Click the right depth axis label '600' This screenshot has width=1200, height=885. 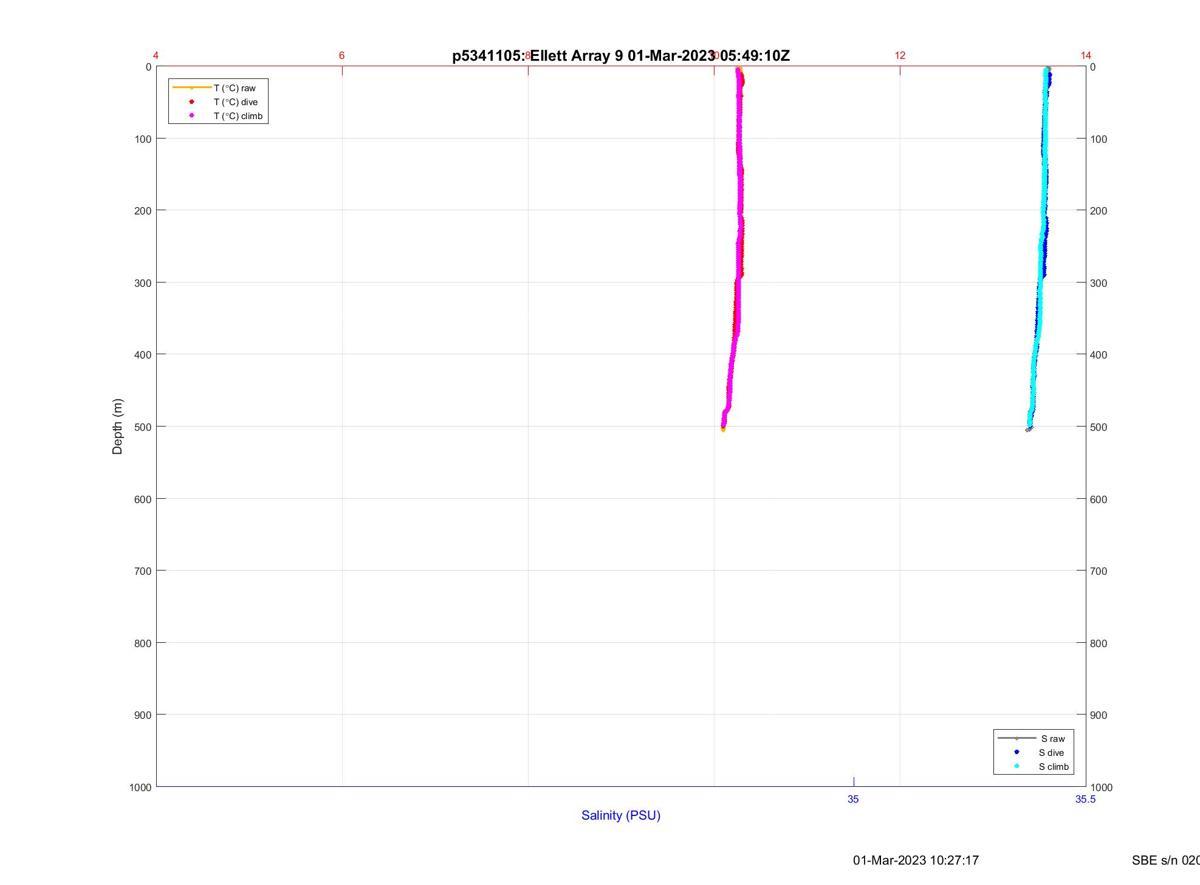(1099, 499)
